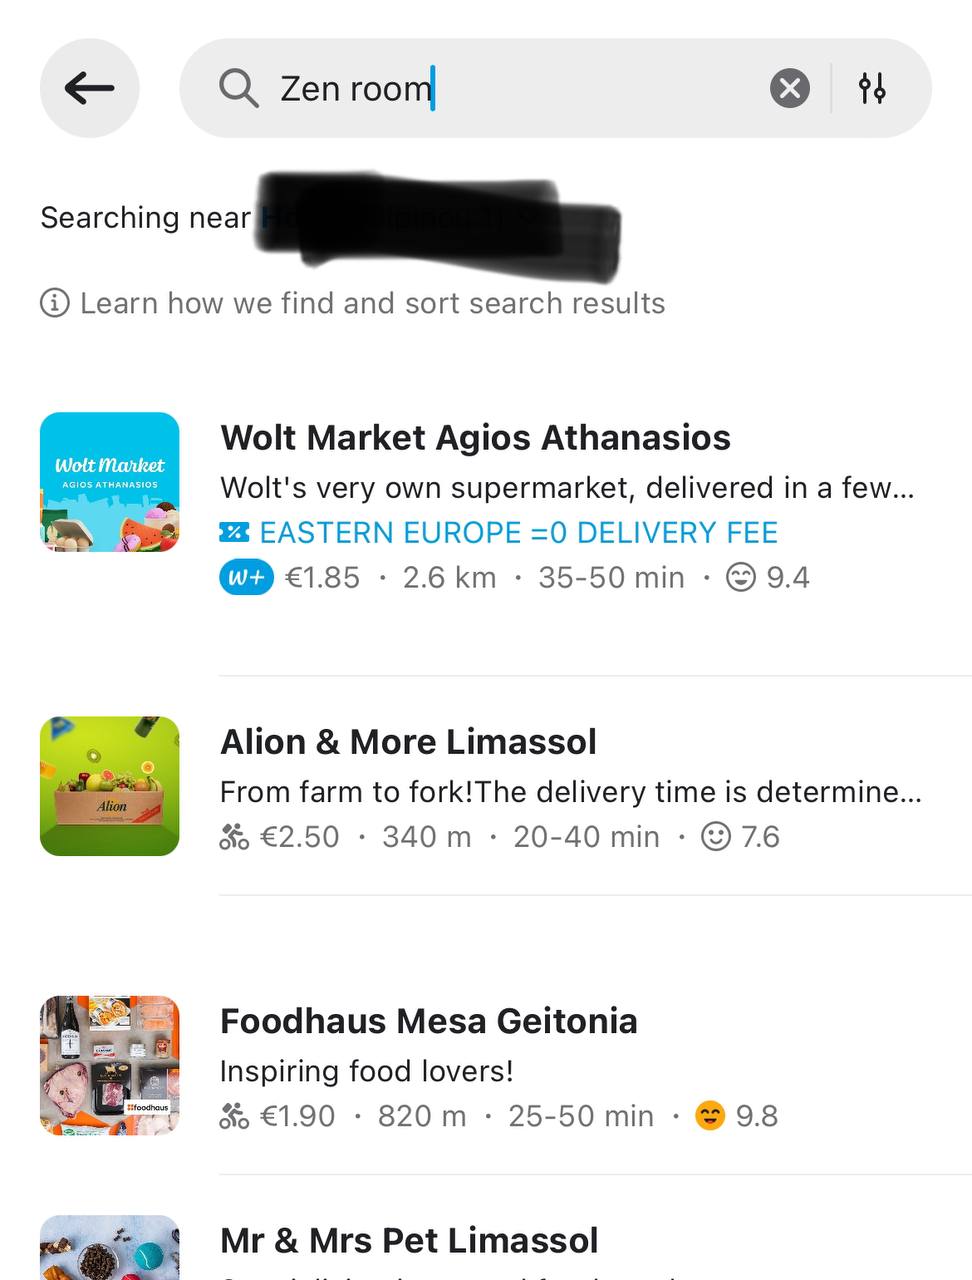Tap the info icon beside Learn how
Image resolution: width=972 pixels, height=1280 pixels.
pos(54,302)
